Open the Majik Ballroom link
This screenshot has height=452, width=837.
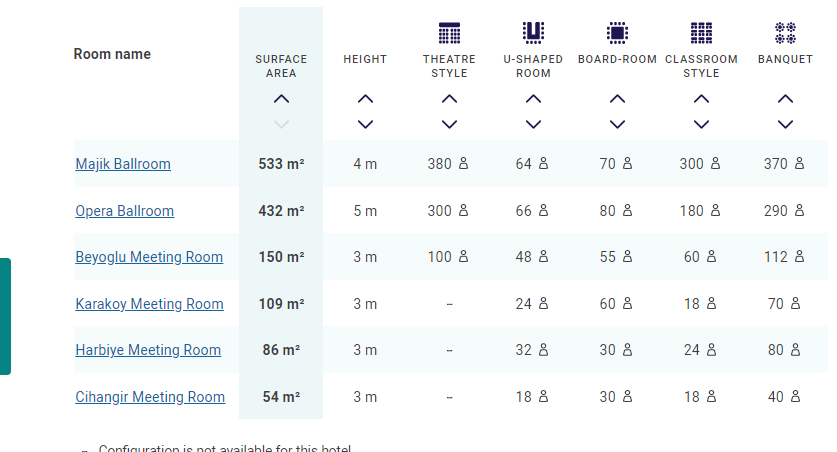[x=123, y=164]
